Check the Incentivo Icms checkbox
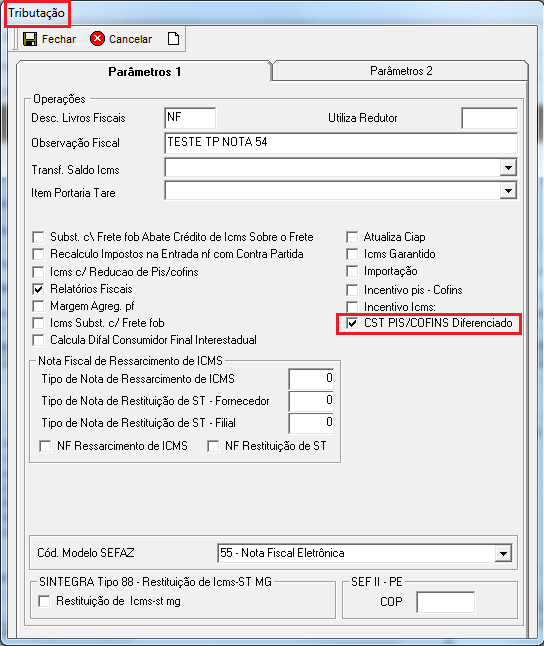The height and width of the screenshot is (646, 544). [x=352, y=307]
